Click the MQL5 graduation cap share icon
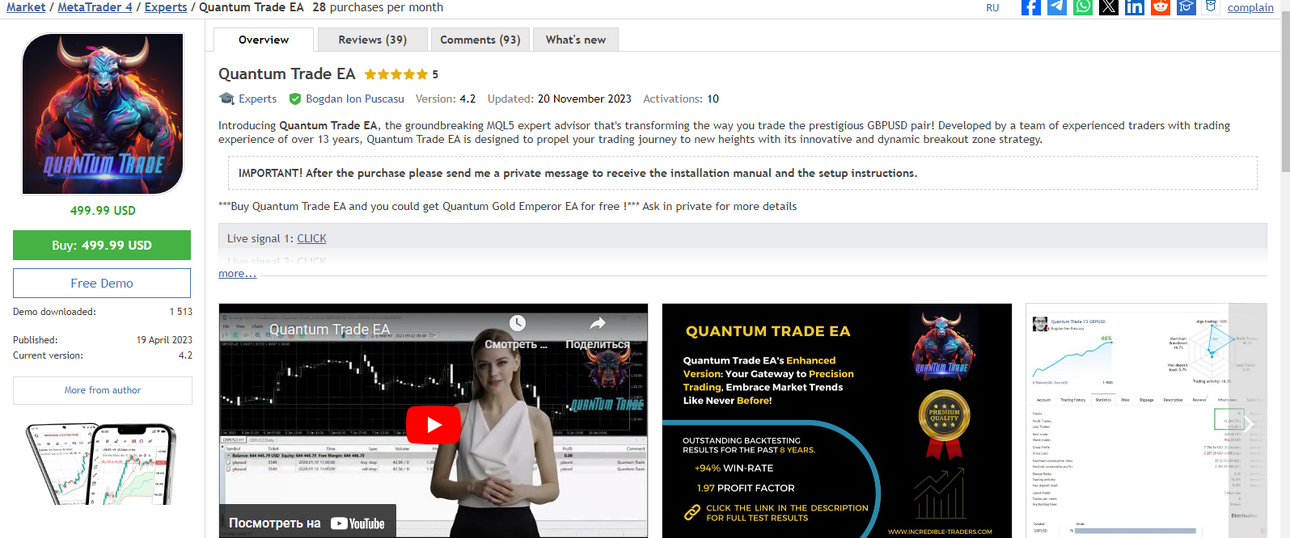 click(x=1187, y=7)
